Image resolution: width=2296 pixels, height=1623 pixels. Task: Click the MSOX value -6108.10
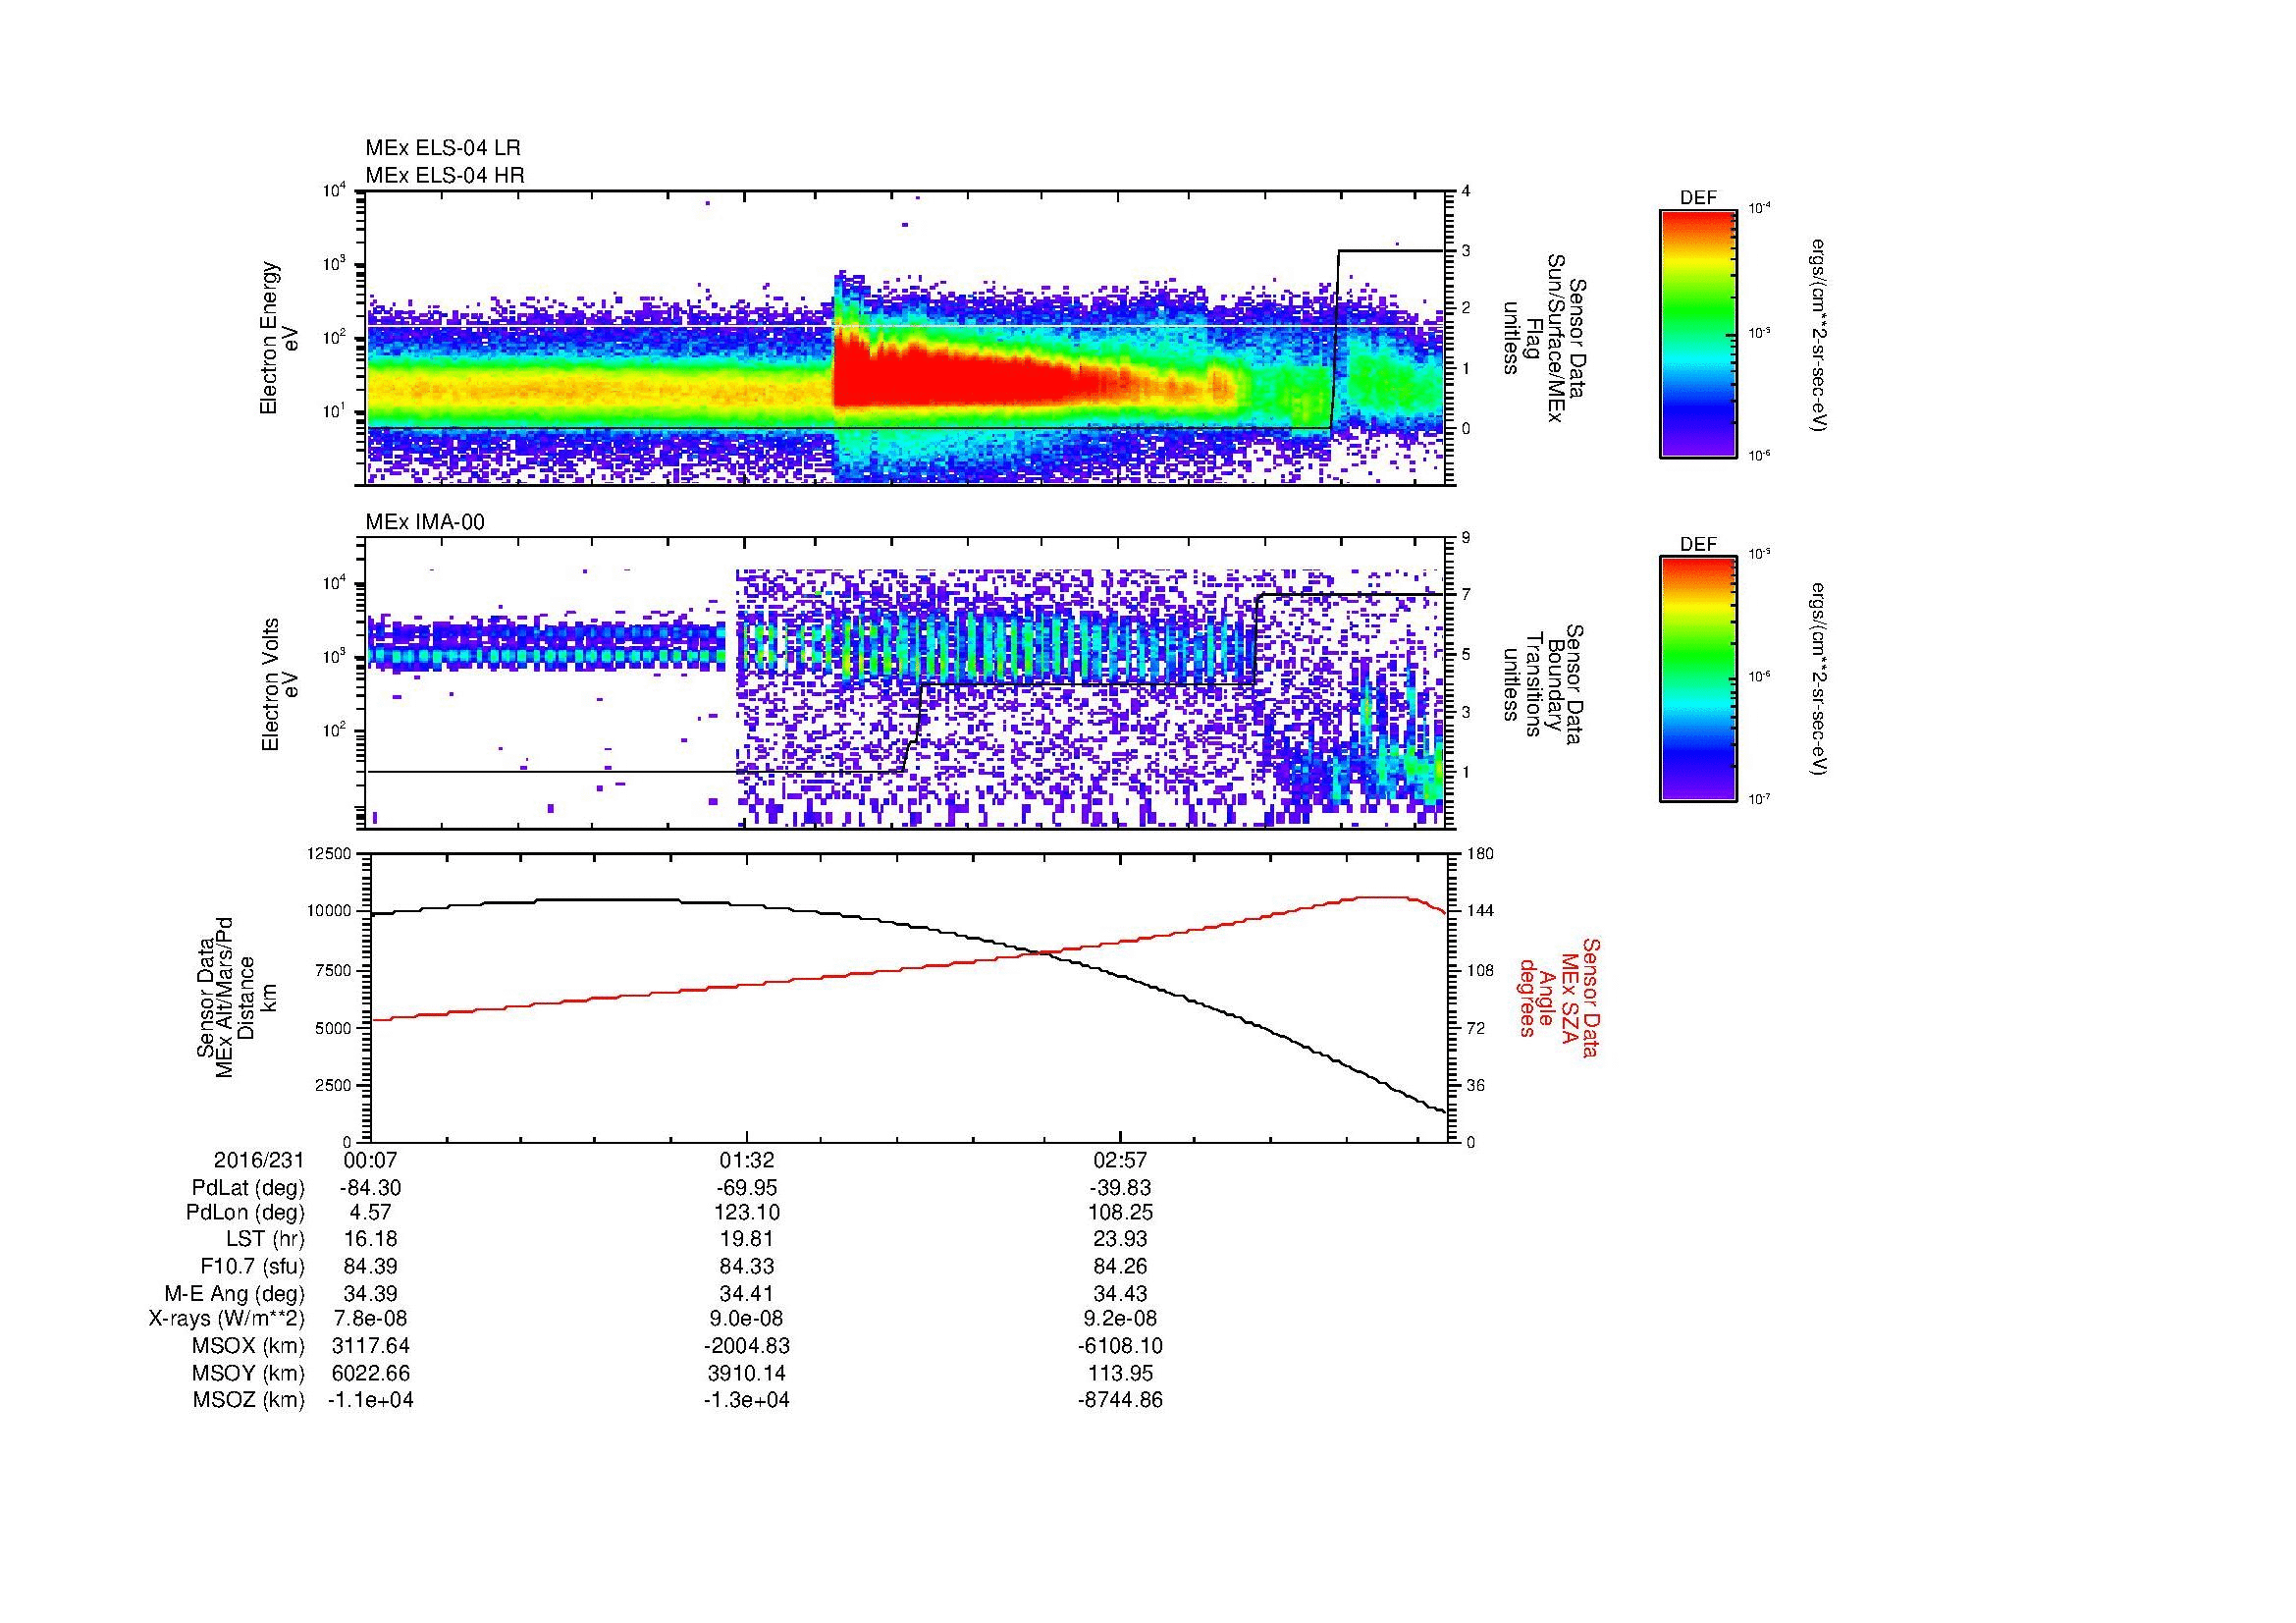tap(1120, 1346)
